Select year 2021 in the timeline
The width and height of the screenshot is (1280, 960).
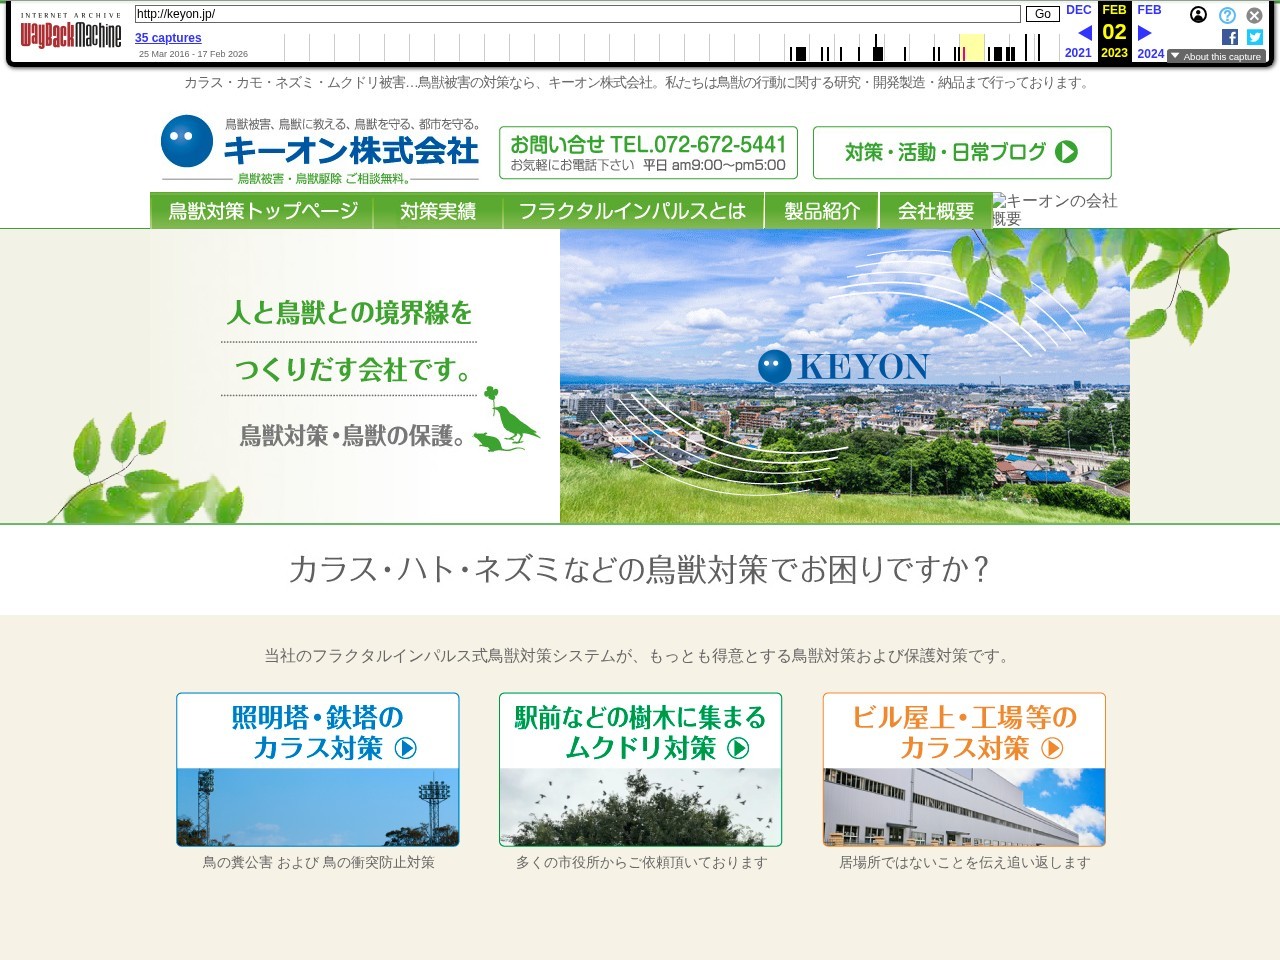[x=1078, y=53]
